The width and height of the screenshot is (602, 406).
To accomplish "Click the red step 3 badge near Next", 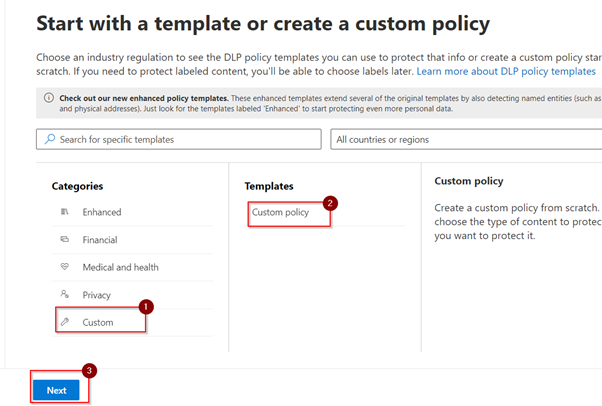I will point(90,370).
